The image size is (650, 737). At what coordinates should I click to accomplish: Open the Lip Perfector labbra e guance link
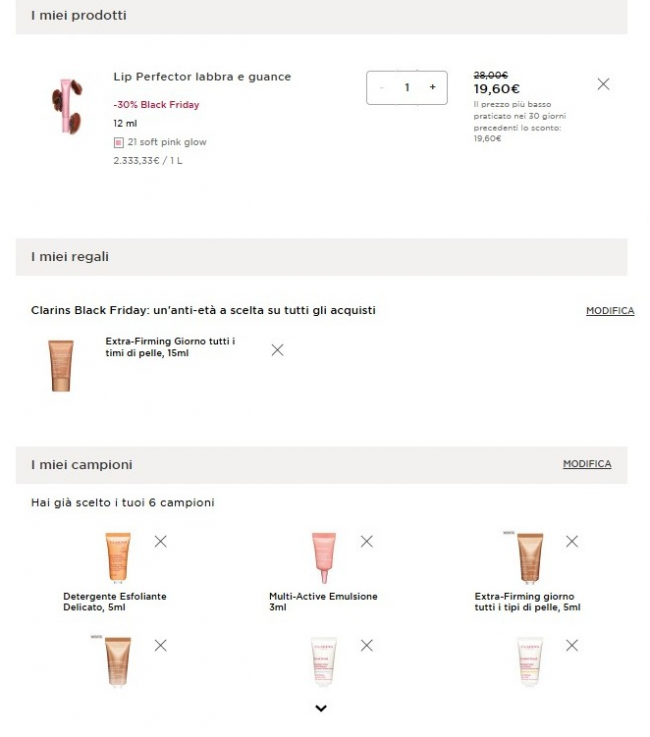click(202, 77)
